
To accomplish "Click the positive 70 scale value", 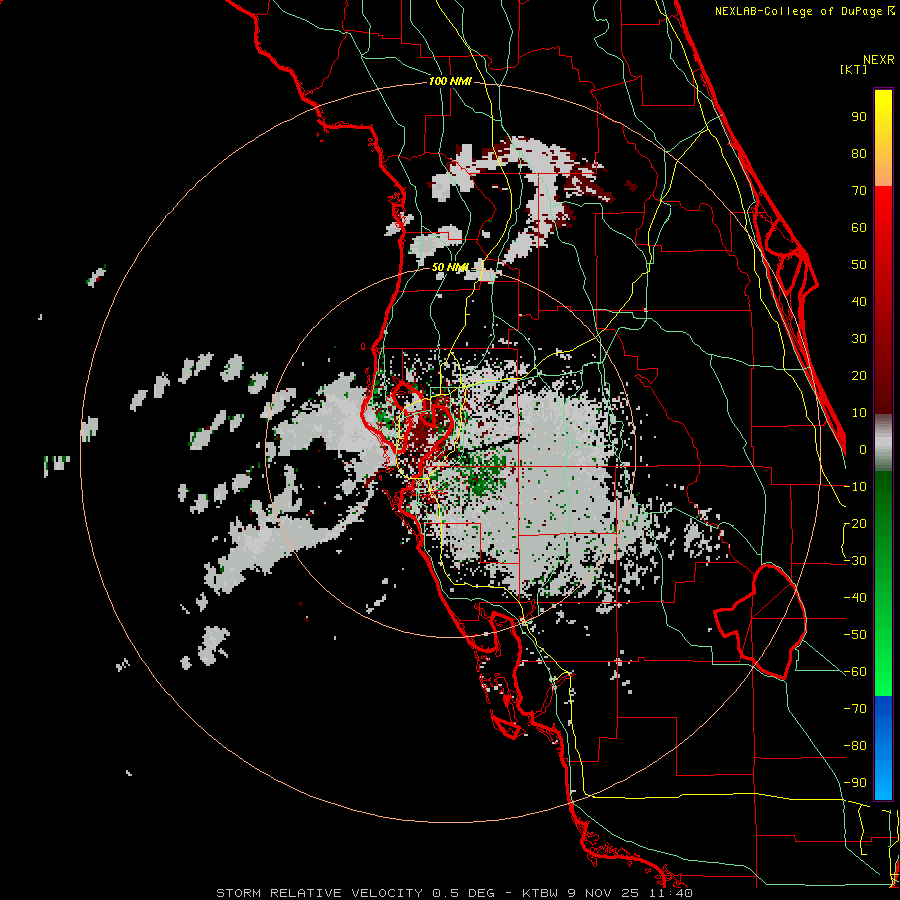I will (x=859, y=191).
